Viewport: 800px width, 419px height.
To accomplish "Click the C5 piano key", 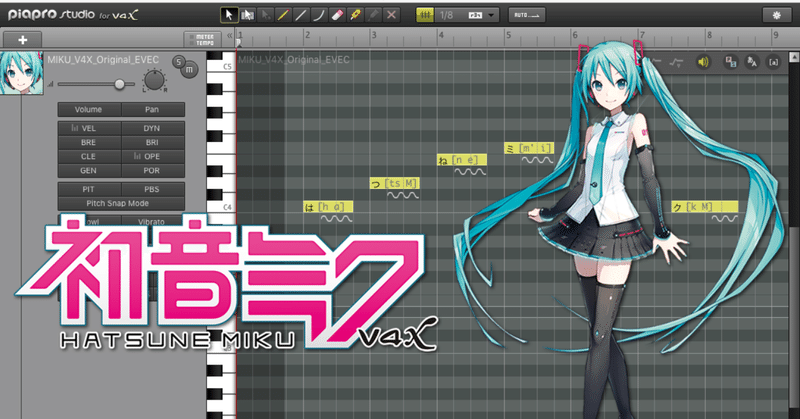I will pyautogui.click(x=228, y=67).
